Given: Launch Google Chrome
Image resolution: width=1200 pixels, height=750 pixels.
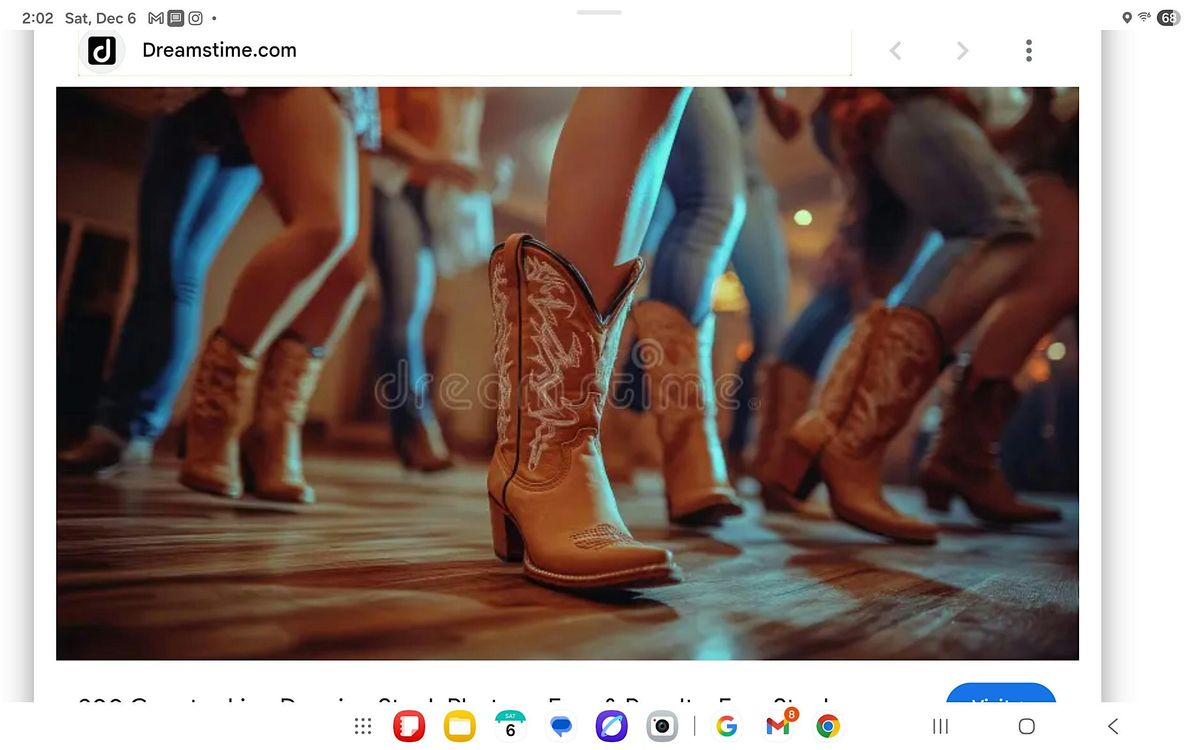Looking at the screenshot, I should point(828,725).
